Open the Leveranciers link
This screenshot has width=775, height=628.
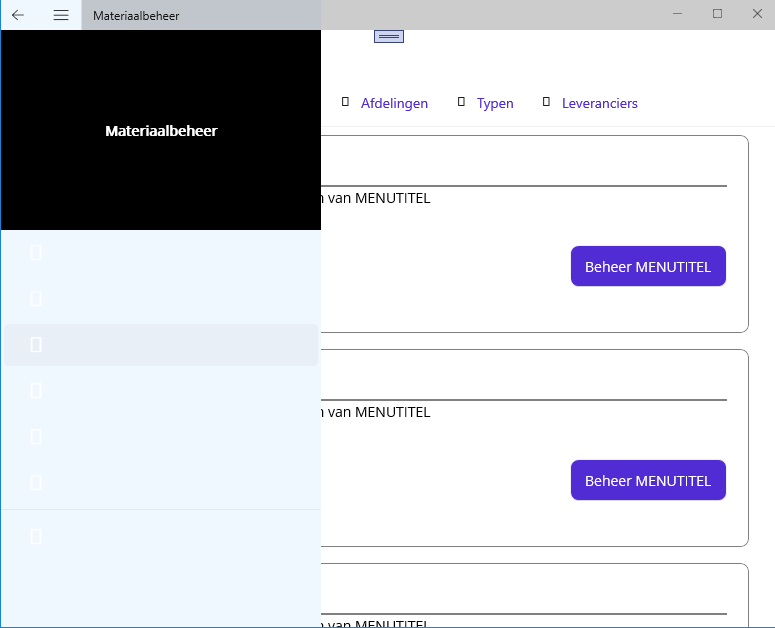(600, 103)
